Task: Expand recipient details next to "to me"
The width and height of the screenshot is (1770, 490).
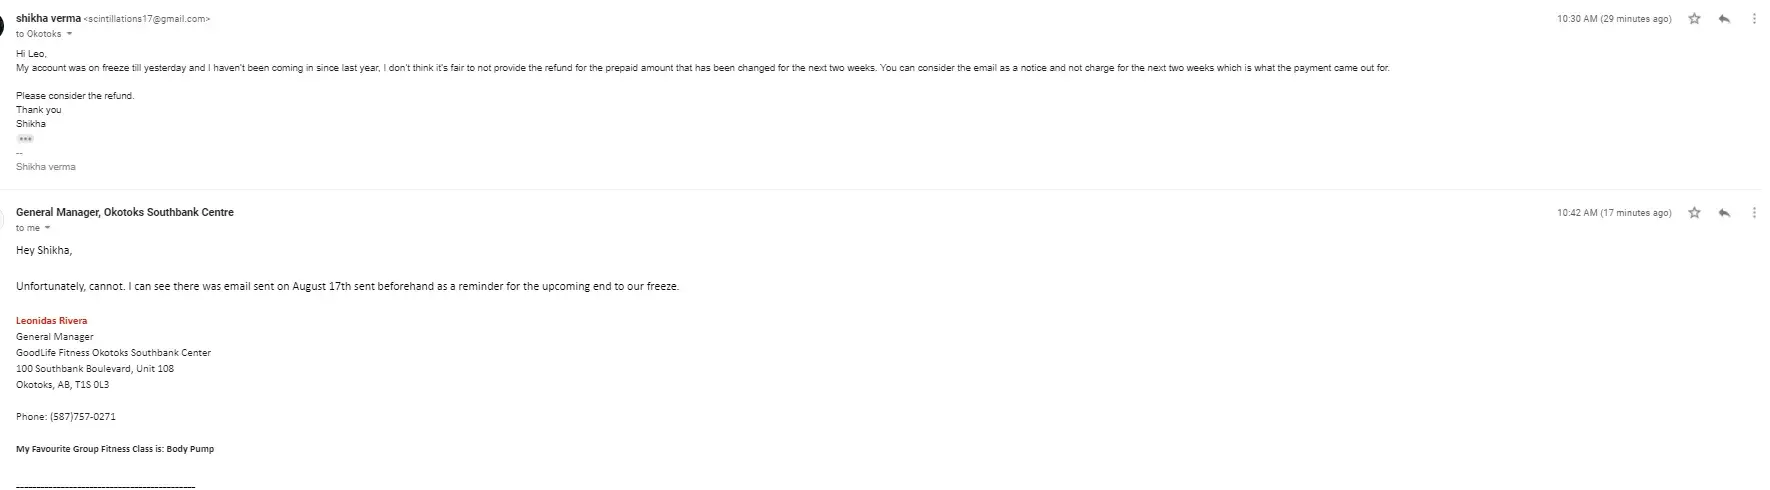Action: tap(47, 228)
